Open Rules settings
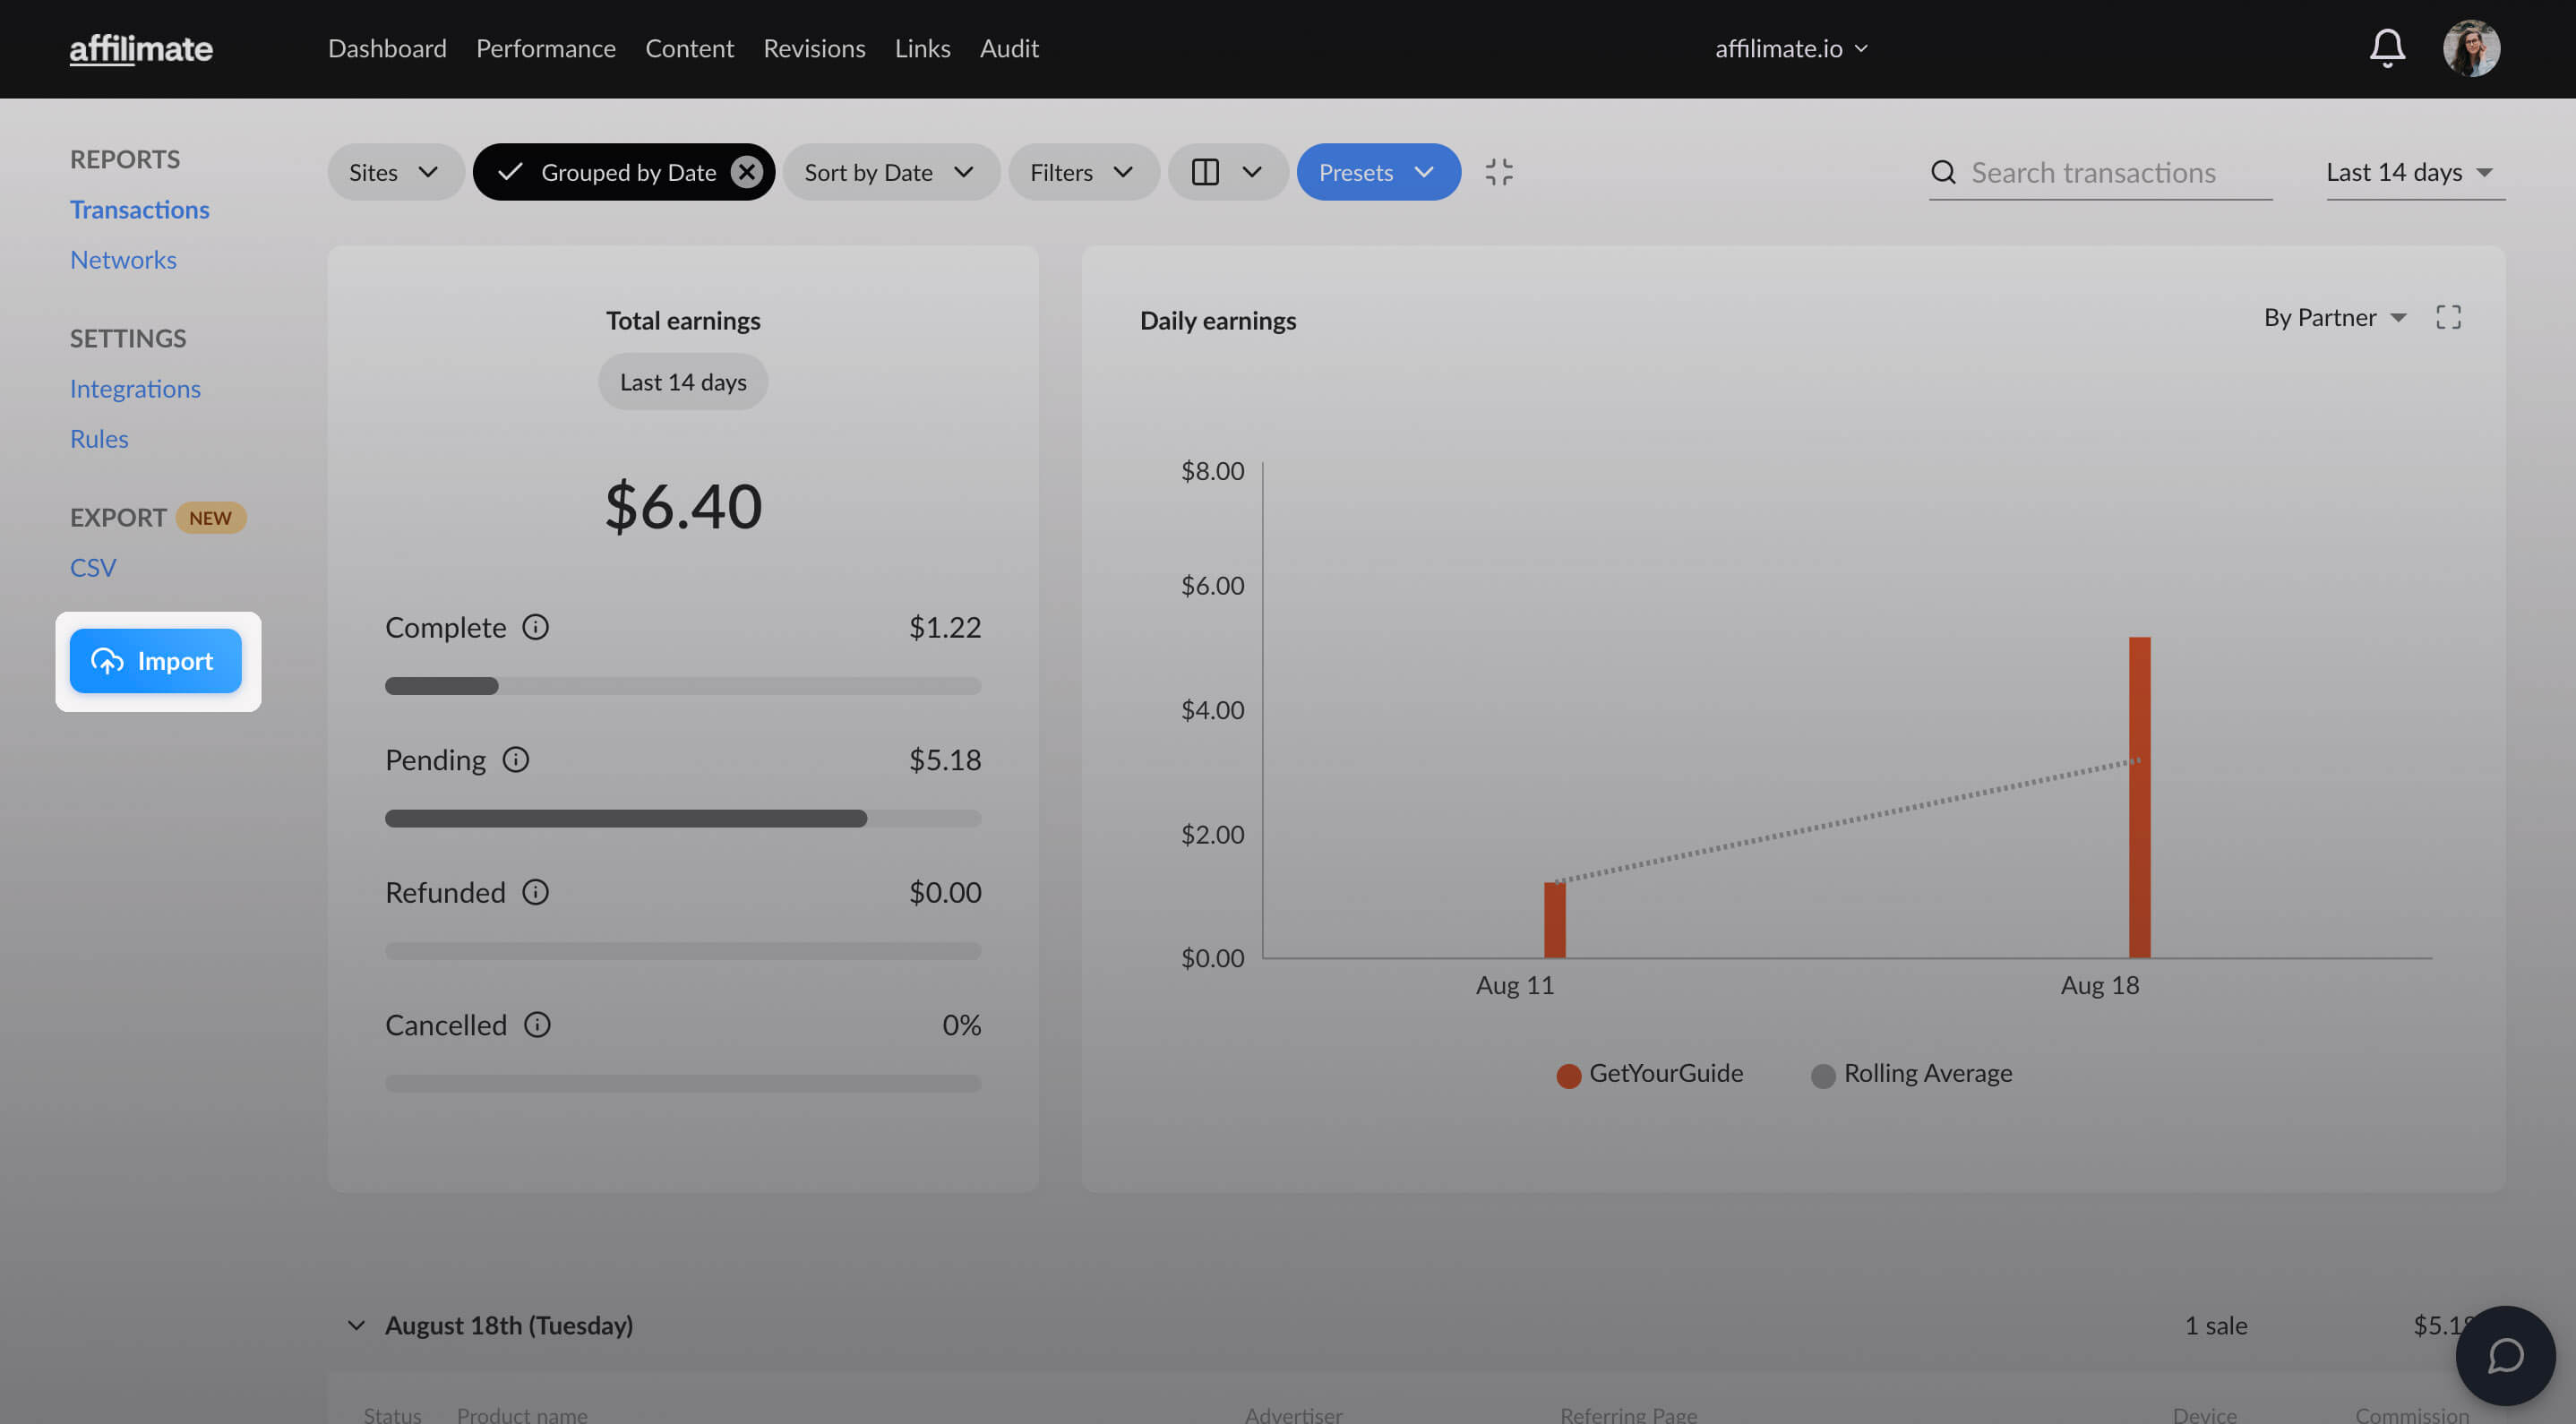This screenshot has height=1424, width=2576. pos(99,438)
